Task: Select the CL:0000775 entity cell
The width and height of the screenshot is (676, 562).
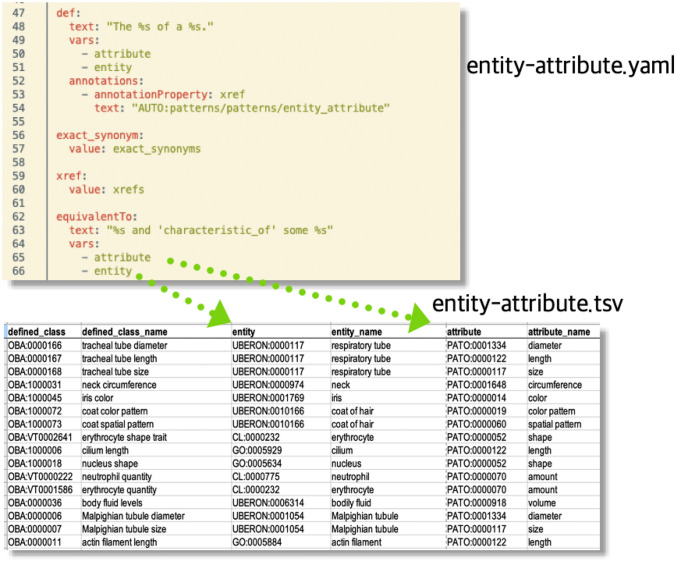Action: point(255,477)
